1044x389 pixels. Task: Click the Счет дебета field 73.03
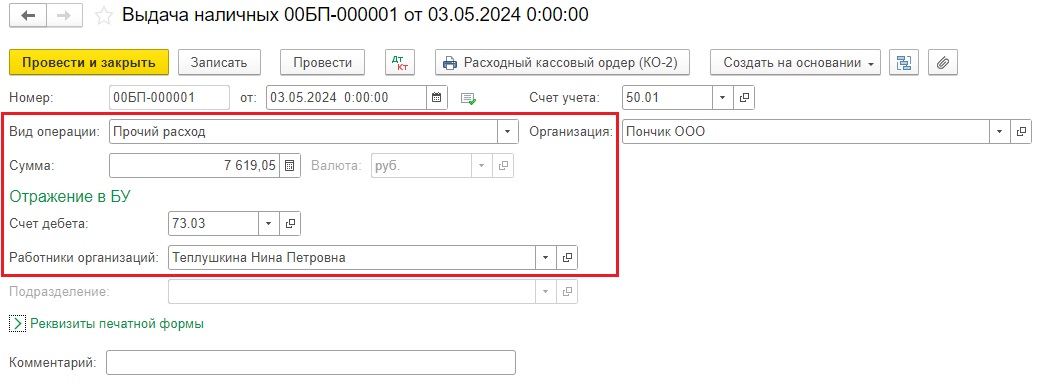(214, 224)
